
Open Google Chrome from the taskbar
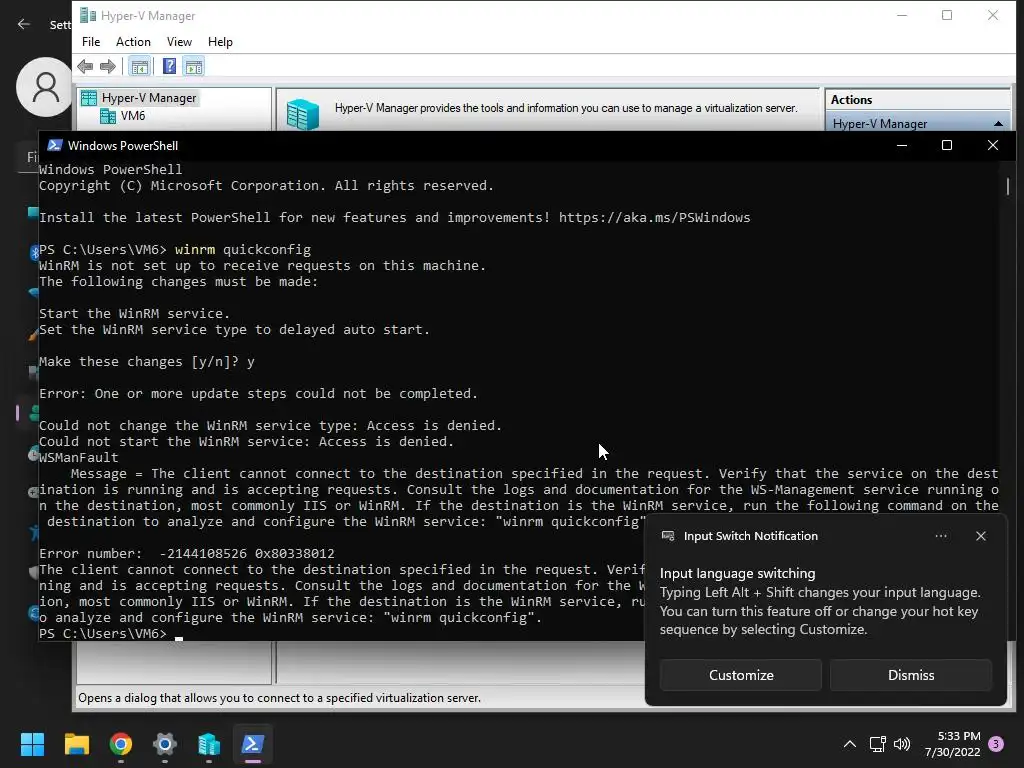[x=121, y=744]
